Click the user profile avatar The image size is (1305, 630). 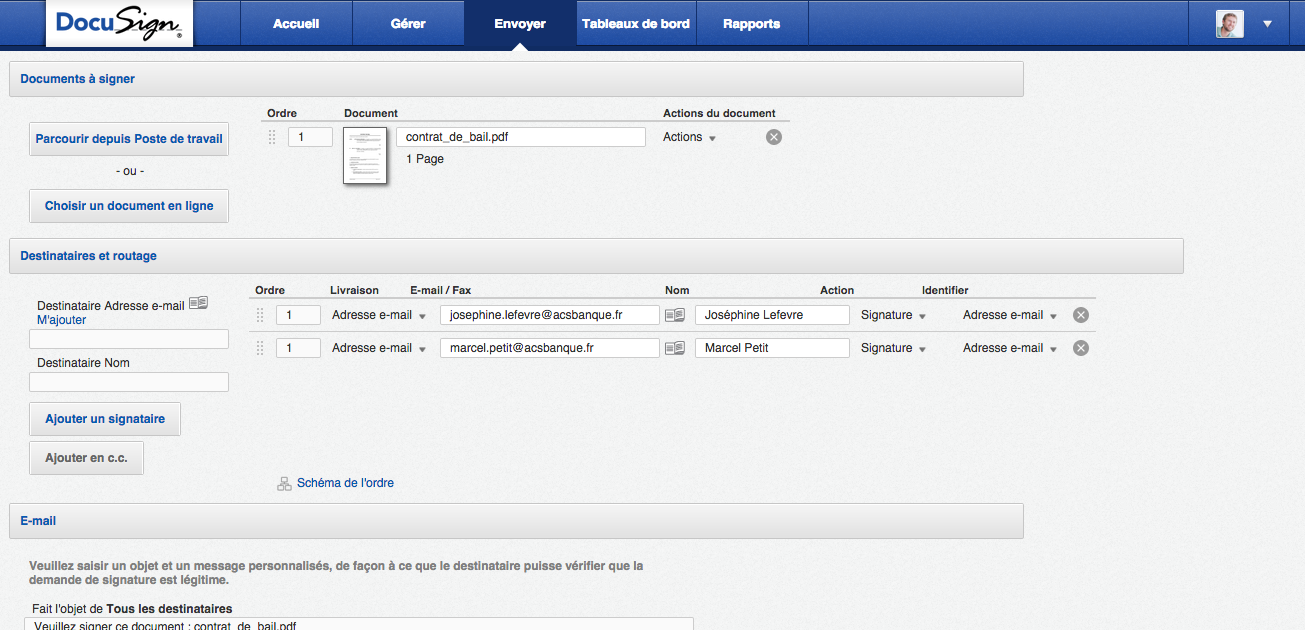point(1229,24)
